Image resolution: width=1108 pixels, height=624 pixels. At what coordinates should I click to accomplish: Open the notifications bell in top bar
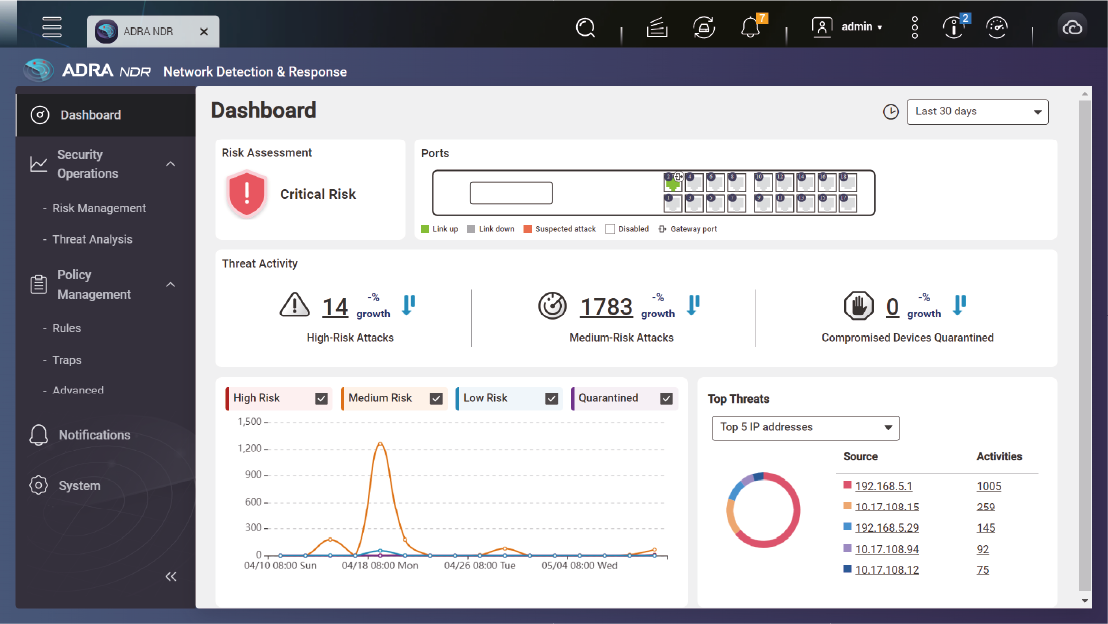(x=750, y=28)
